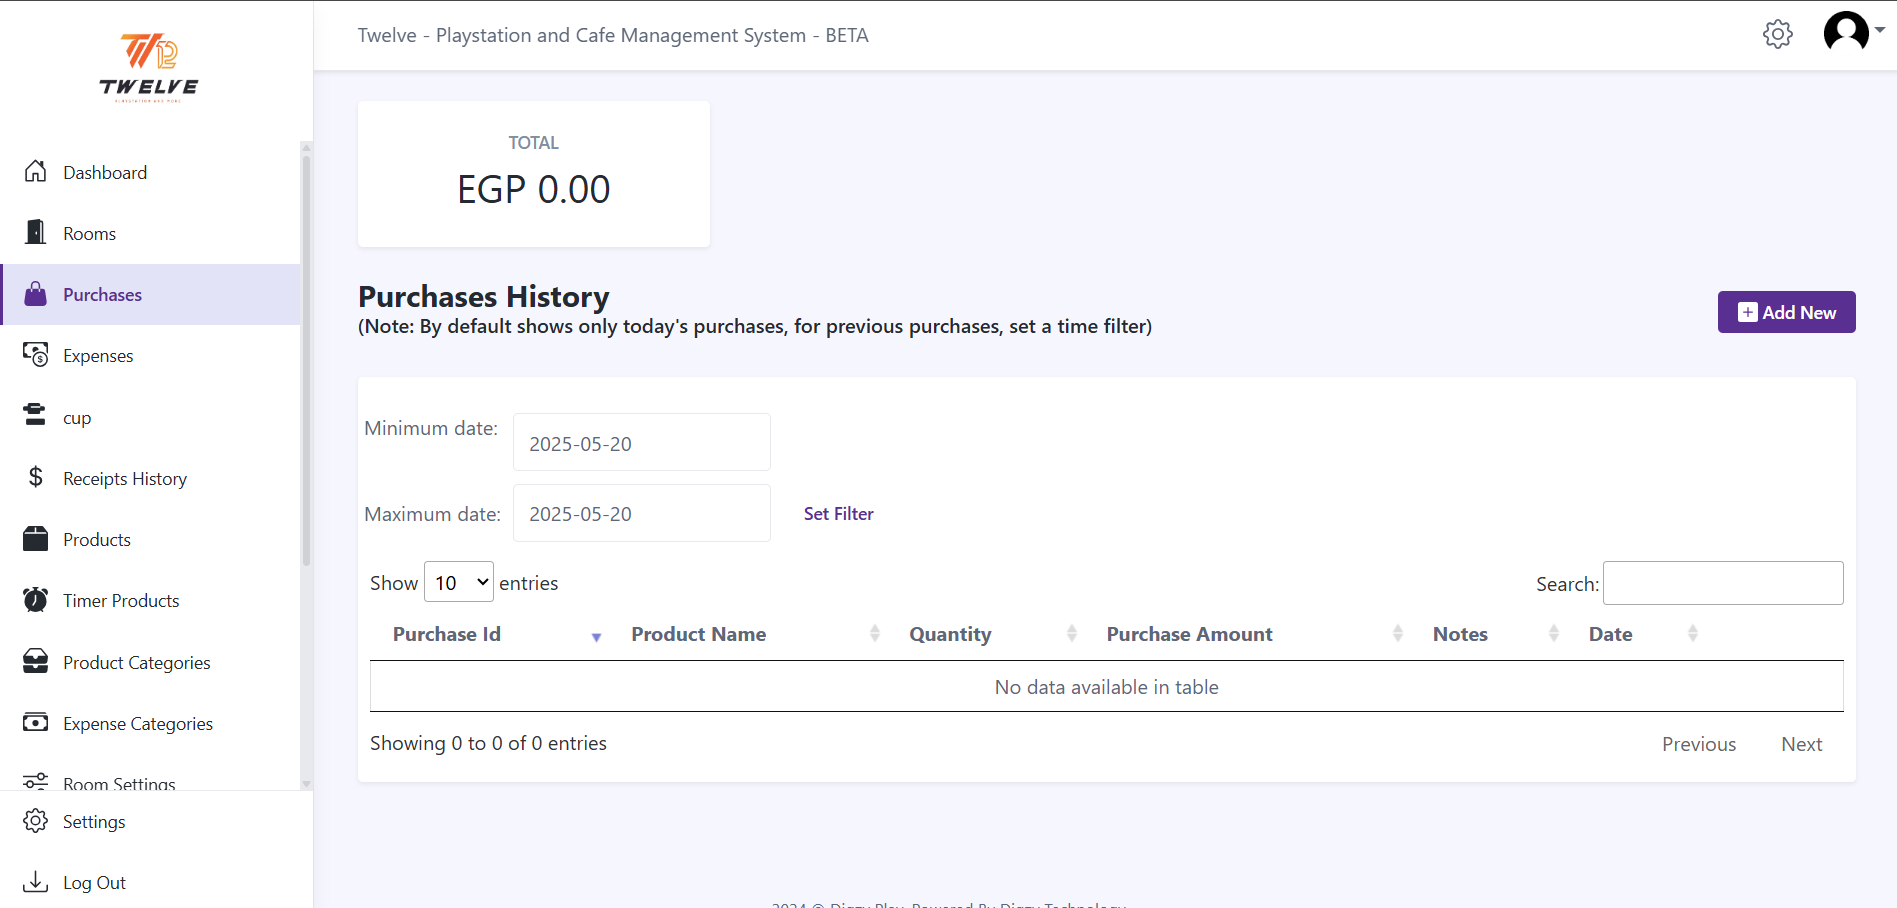Click the Receipts History dollar icon

tap(36, 478)
